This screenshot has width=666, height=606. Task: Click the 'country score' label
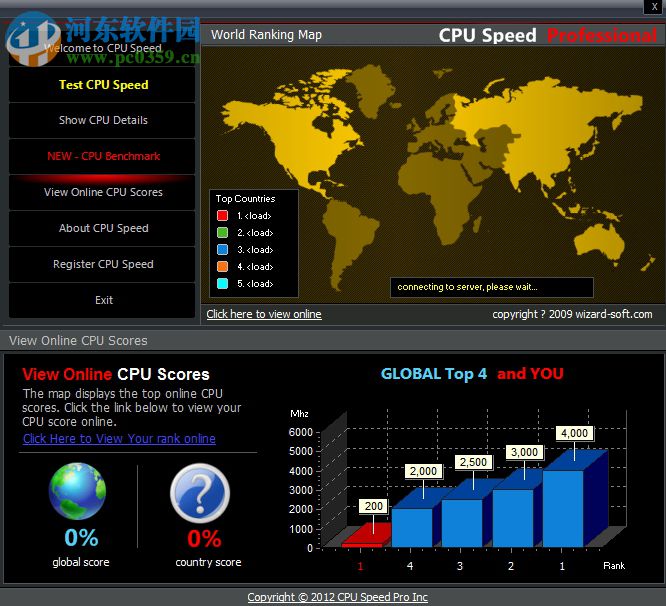coord(208,562)
